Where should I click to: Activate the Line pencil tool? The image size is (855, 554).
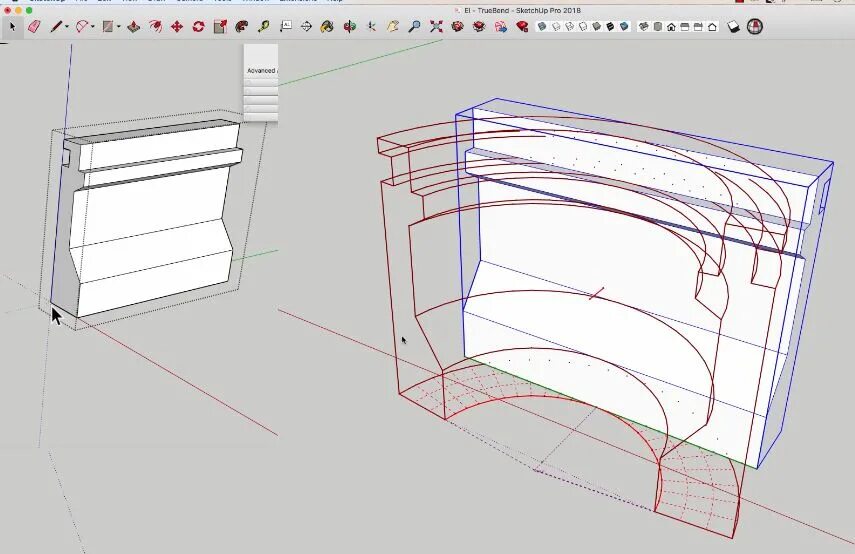click(56, 26)
